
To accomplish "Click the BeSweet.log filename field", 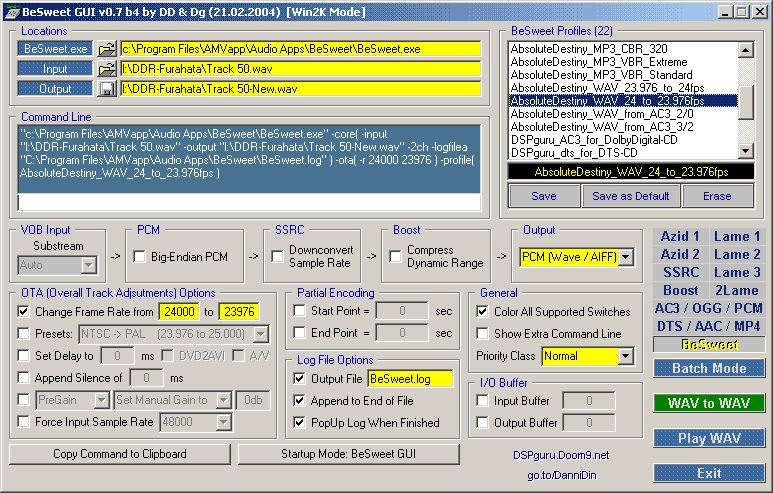I will (410, 379).
